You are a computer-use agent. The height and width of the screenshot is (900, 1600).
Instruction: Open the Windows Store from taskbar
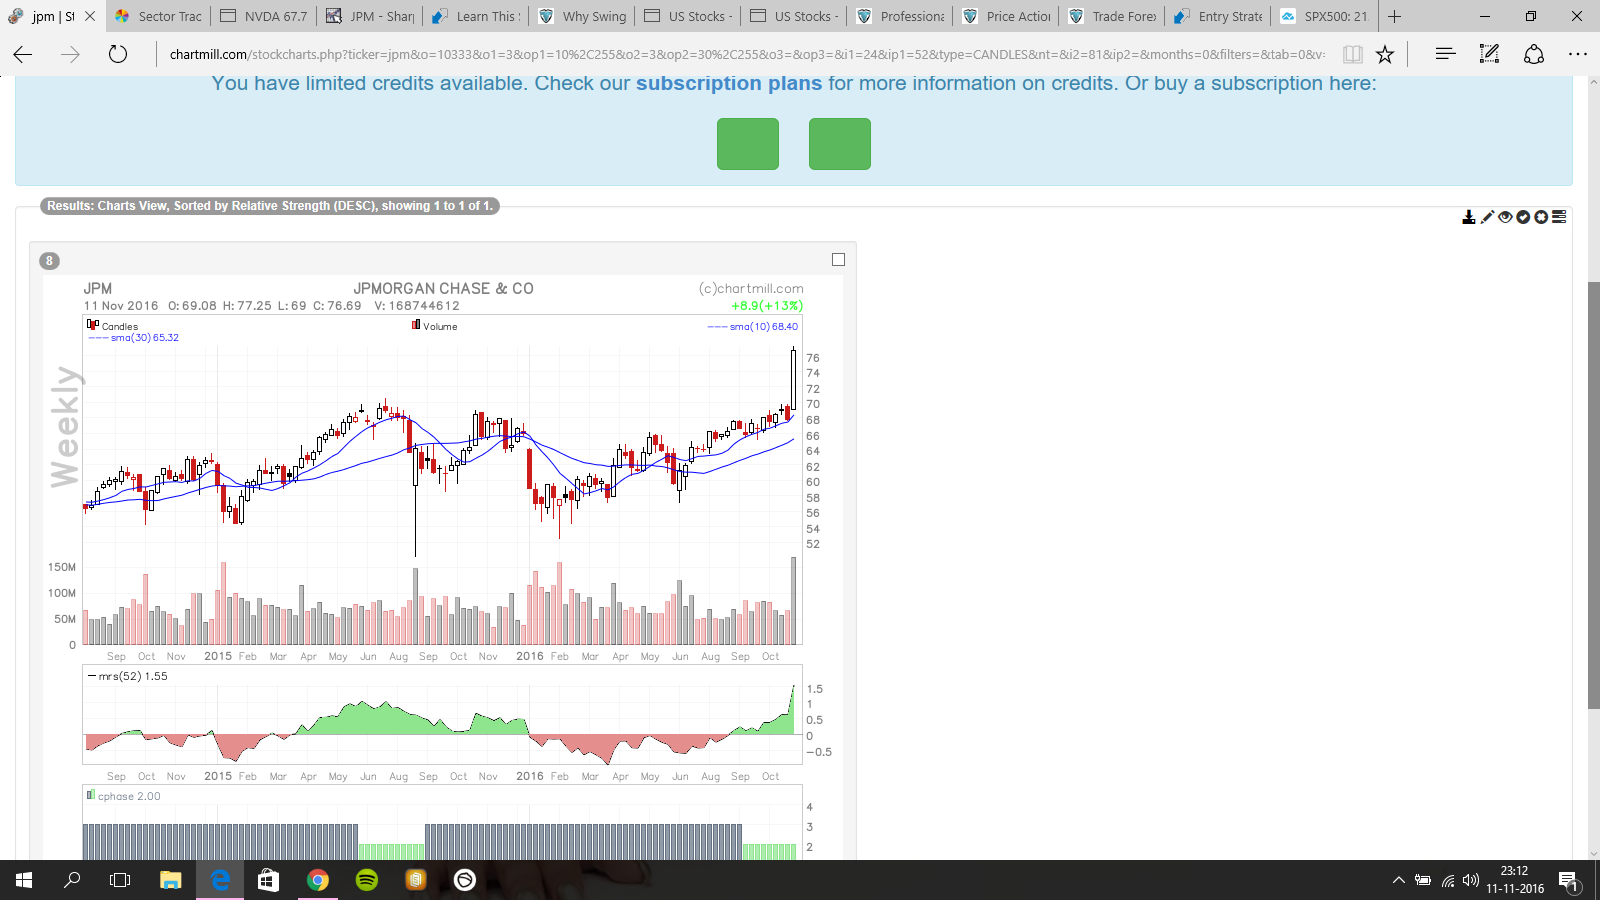pos(268,880)
